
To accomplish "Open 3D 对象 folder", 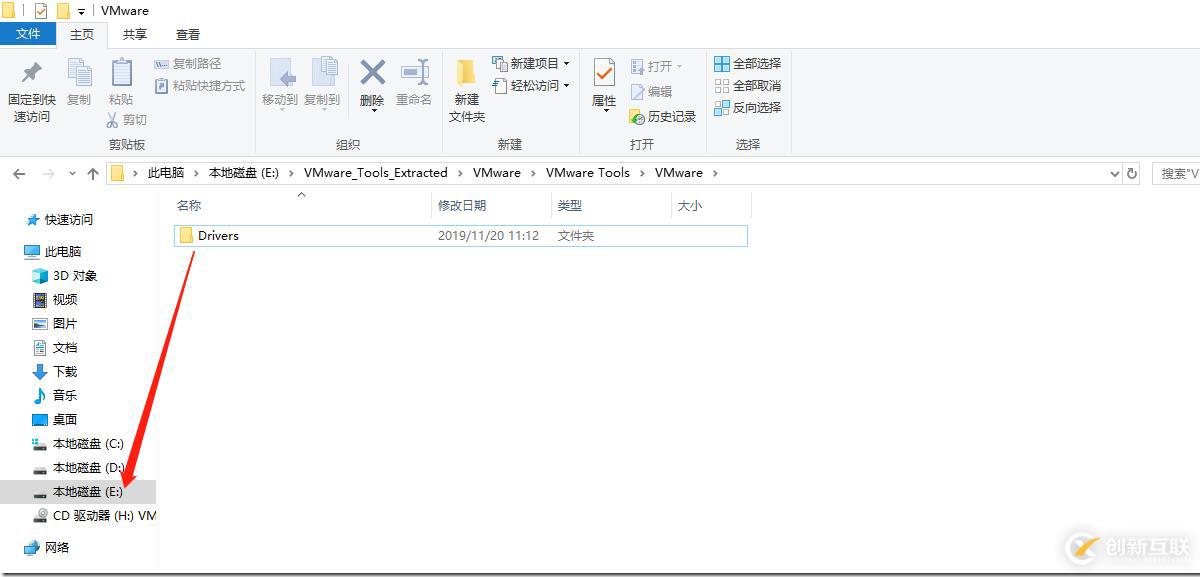I will coord(64,276).
